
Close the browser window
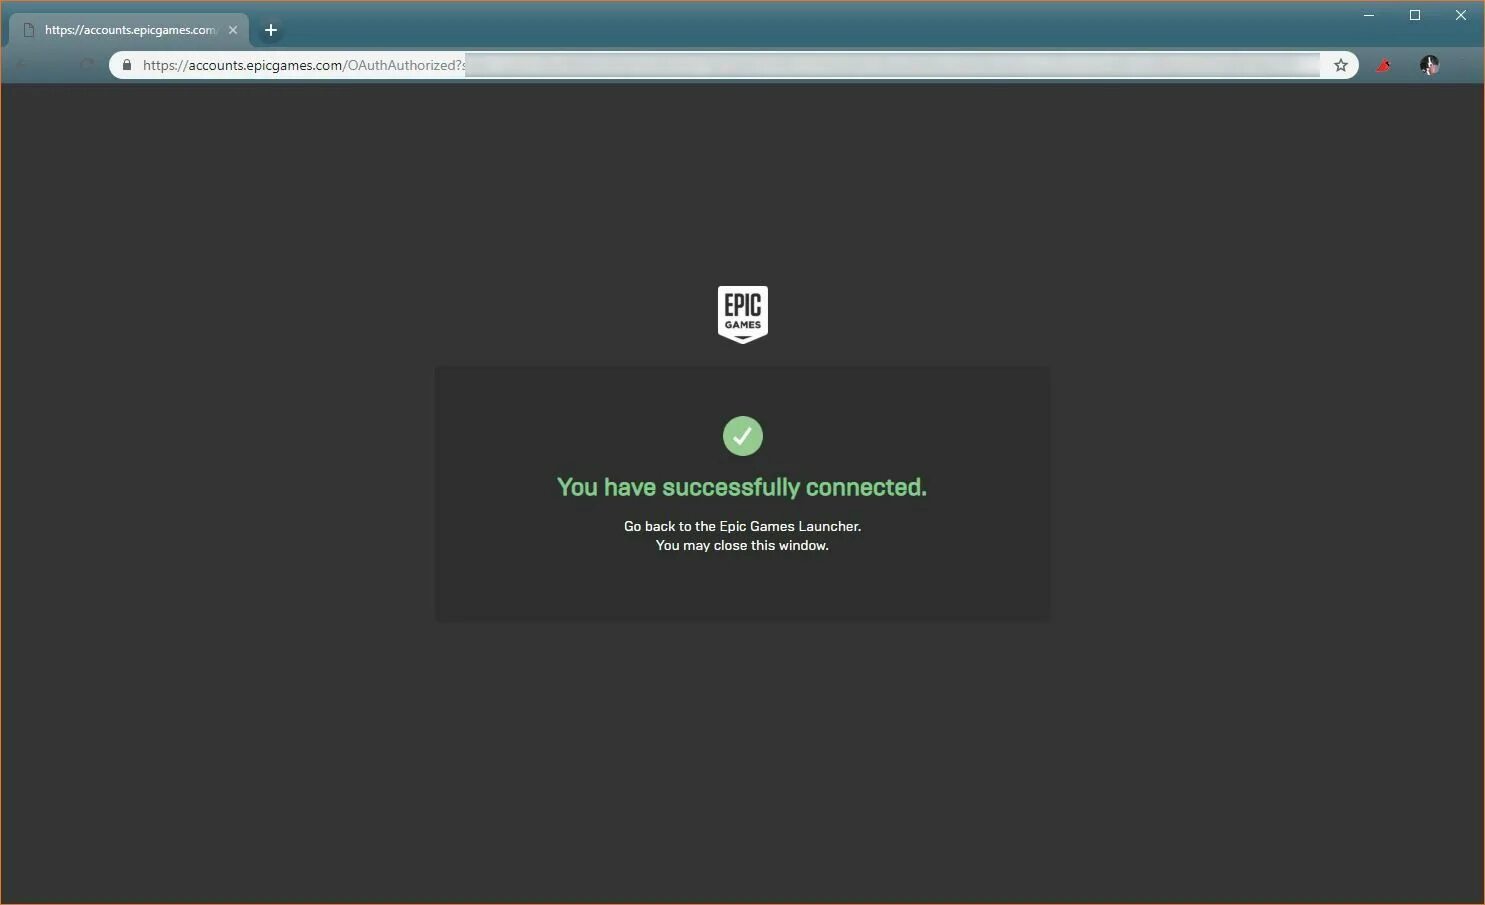click(x=1461, y=15)
